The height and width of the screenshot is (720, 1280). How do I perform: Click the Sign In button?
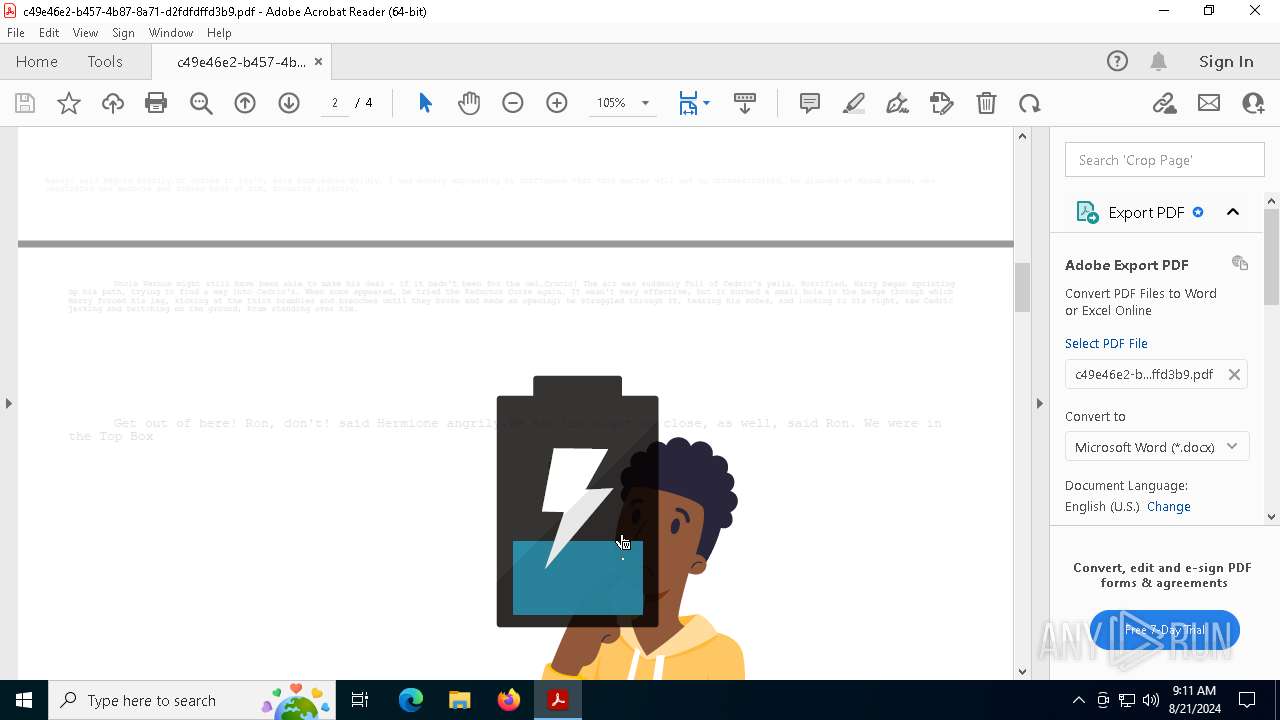click(1226, 61)
